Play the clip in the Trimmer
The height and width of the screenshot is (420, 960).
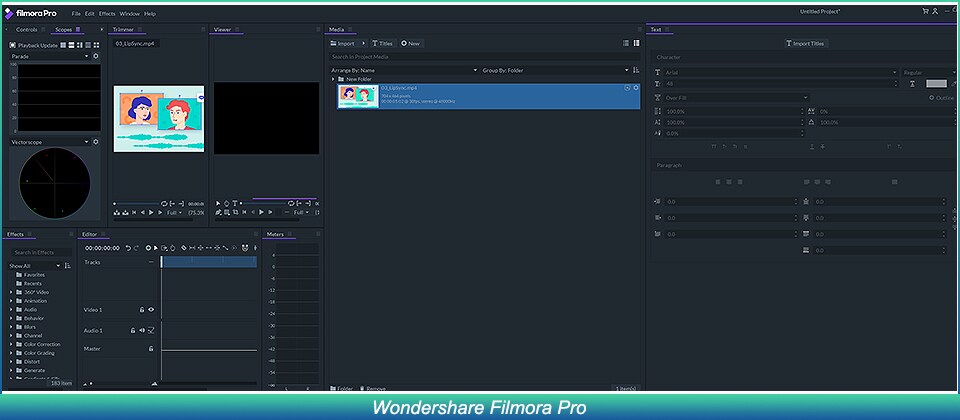pyautogui.click(x=151, y=212)
